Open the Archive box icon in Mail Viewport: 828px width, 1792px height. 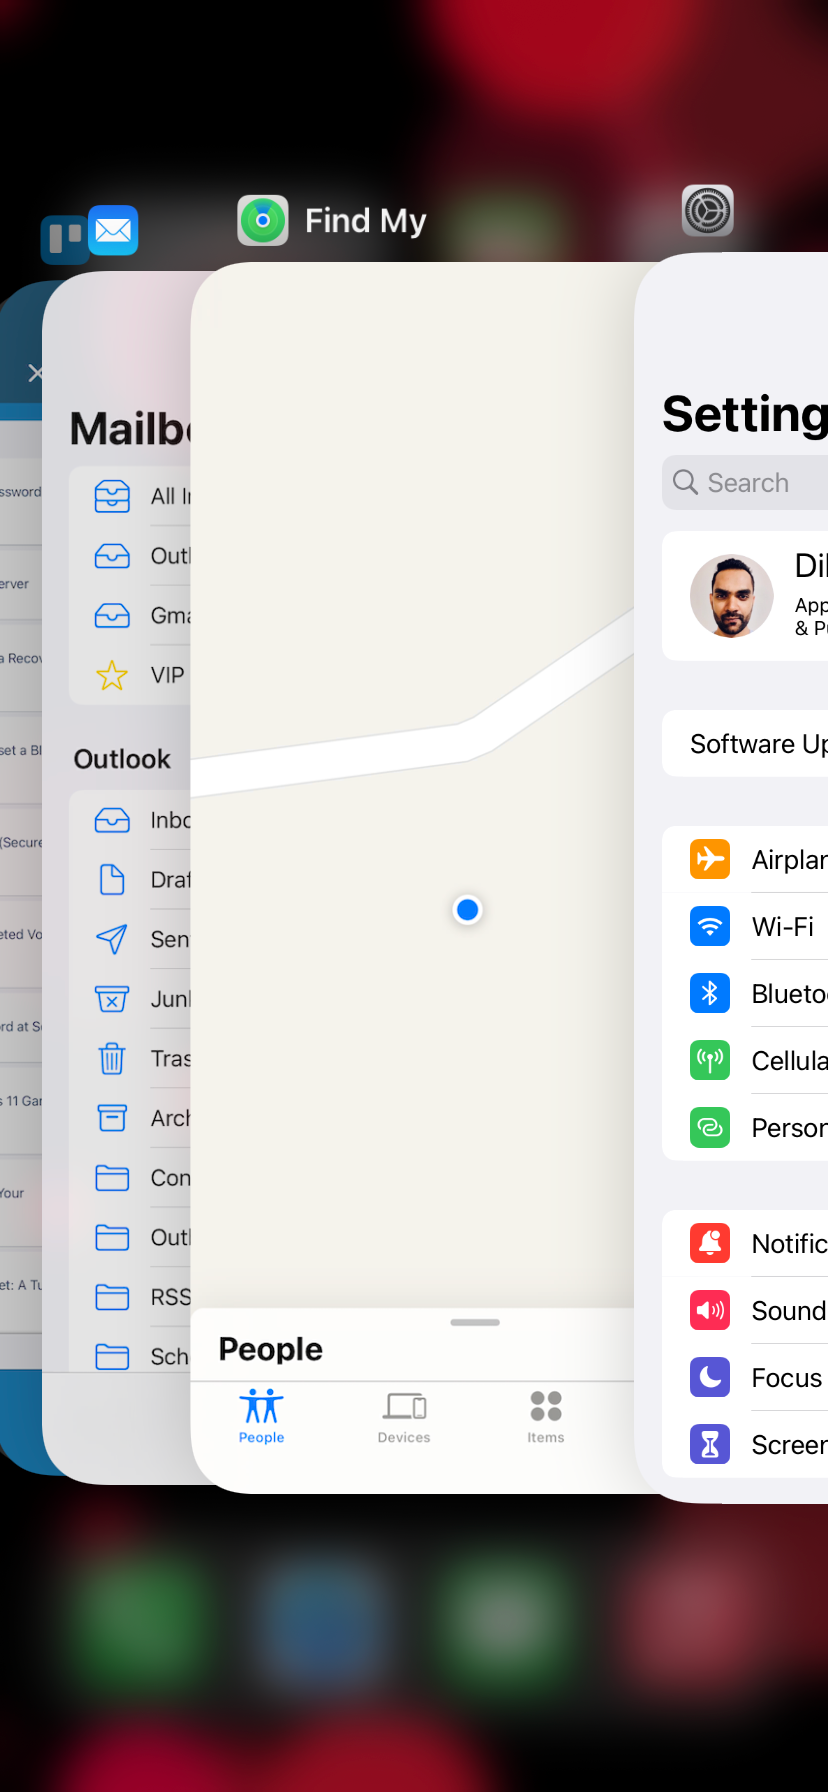coord(112,1118)
